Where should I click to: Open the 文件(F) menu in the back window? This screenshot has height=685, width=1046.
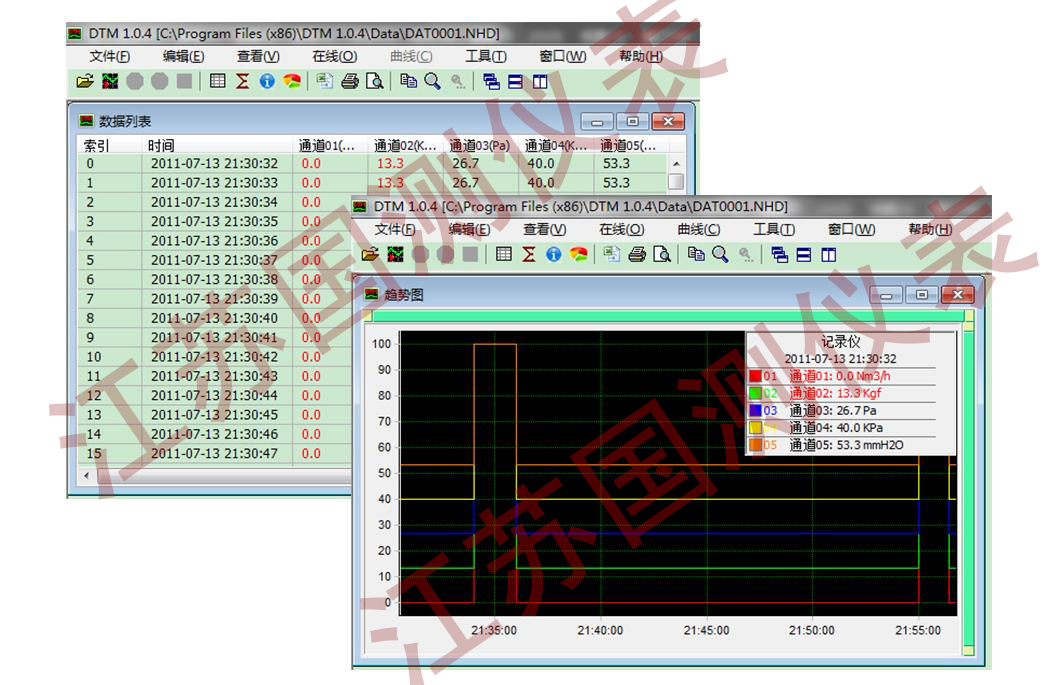(x=109, y=57)
